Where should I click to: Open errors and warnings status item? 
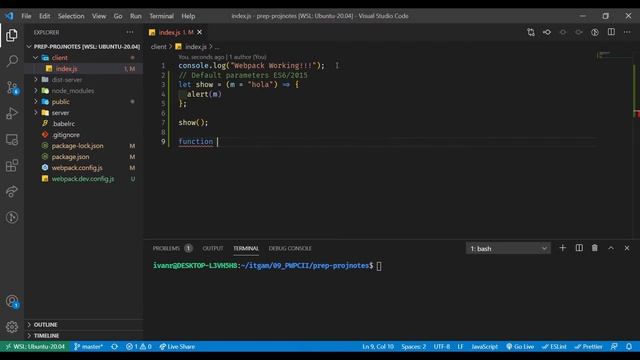(139, 347)
